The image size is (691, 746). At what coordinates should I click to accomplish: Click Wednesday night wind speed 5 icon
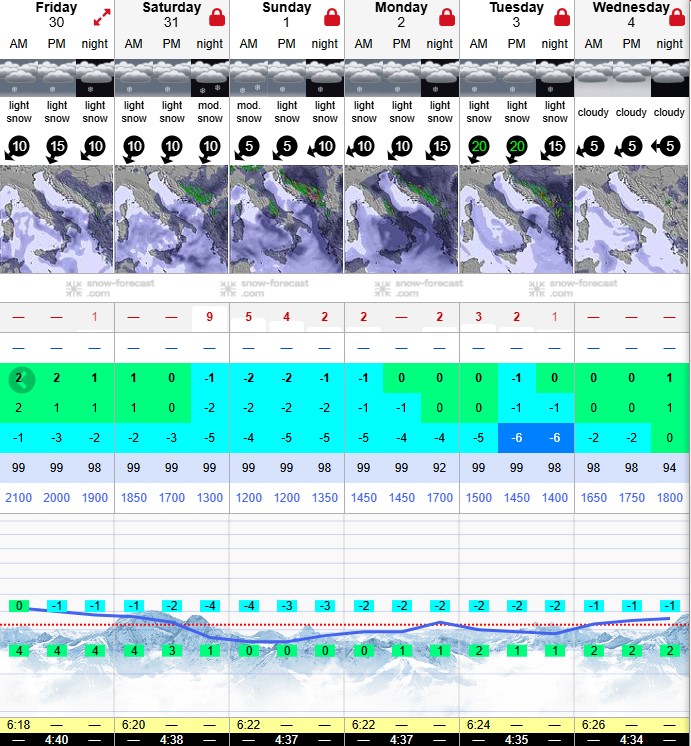(667, 146)
